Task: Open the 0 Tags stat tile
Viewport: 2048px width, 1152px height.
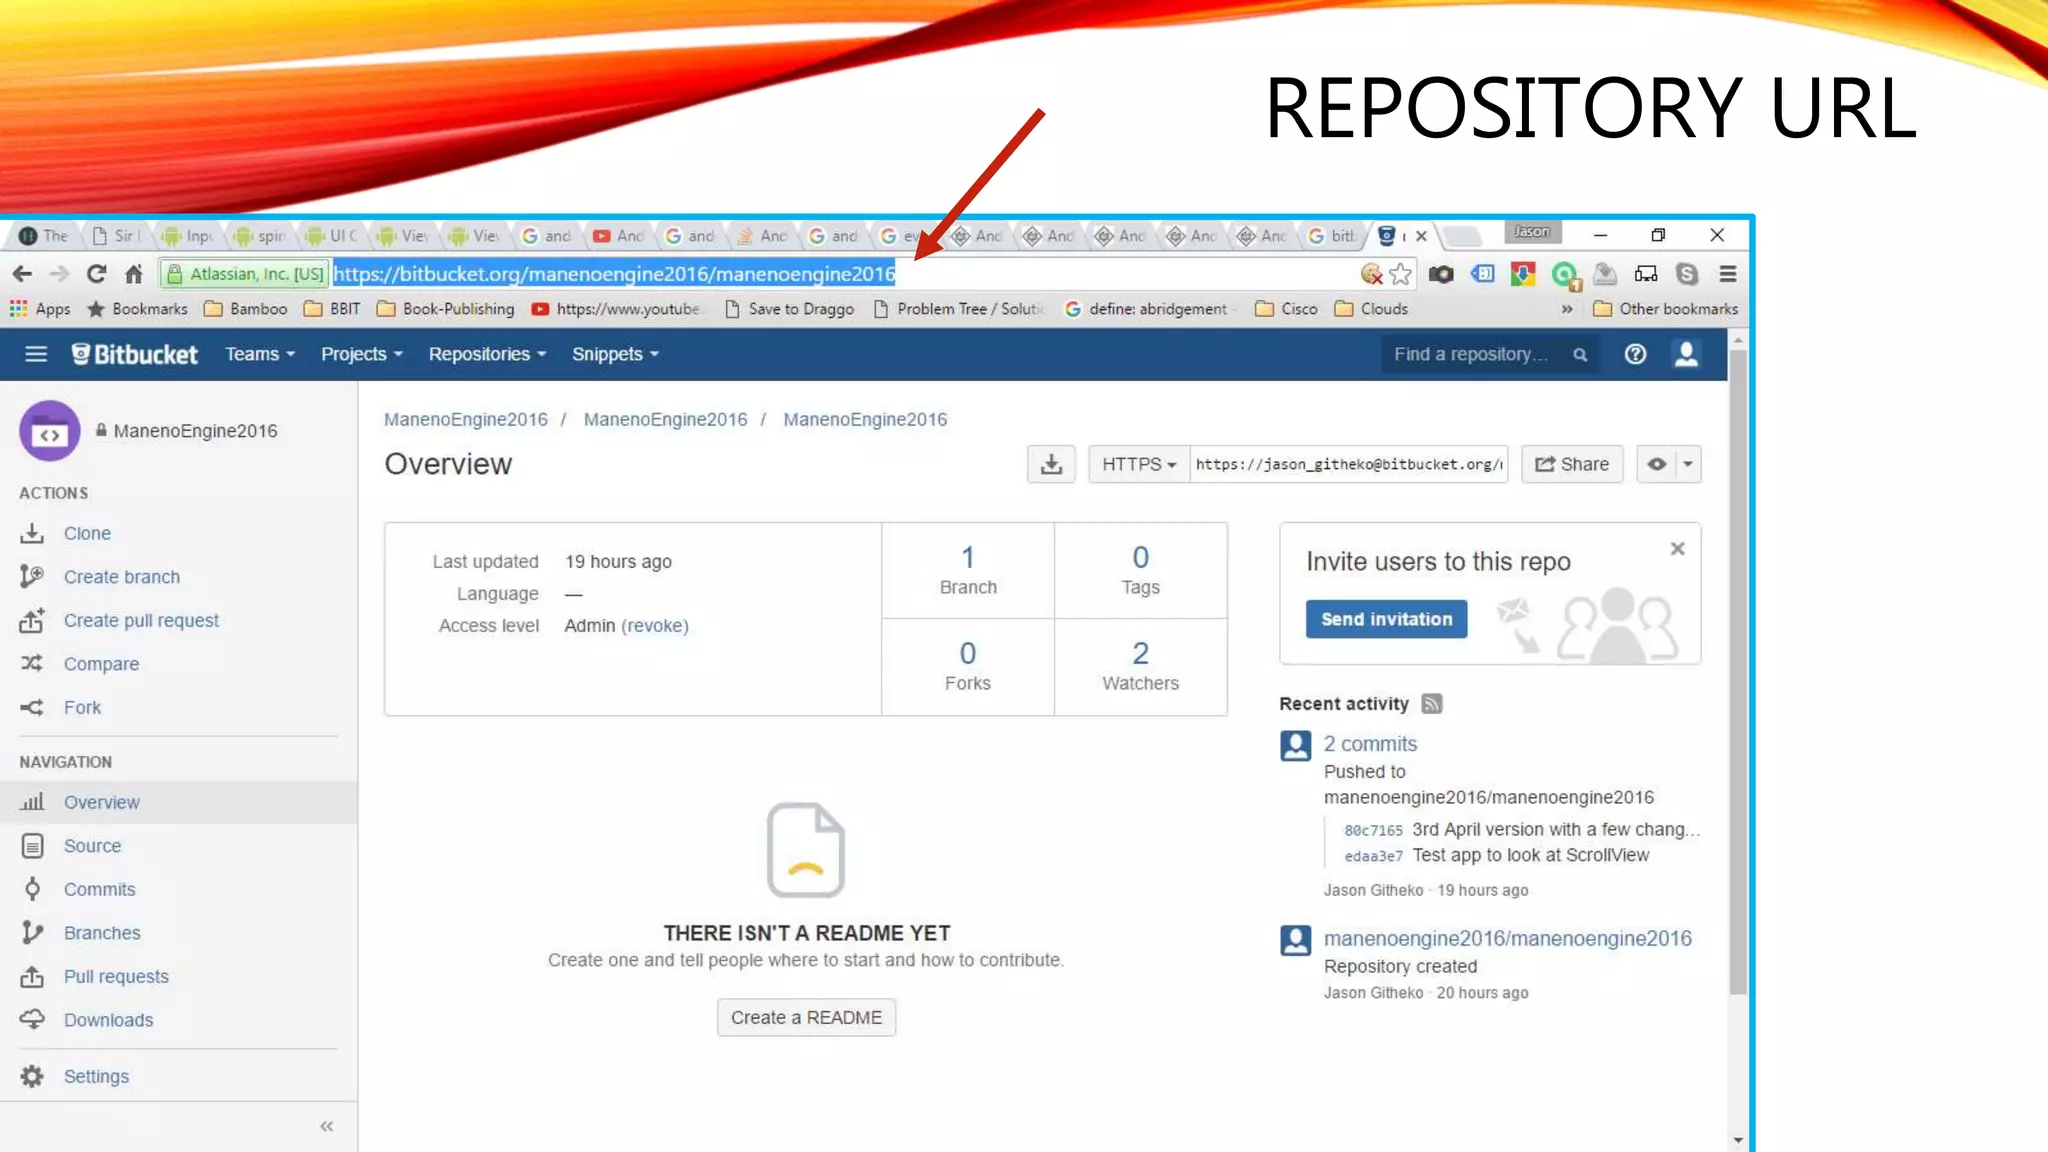Action: click(x=1140, y=570)
